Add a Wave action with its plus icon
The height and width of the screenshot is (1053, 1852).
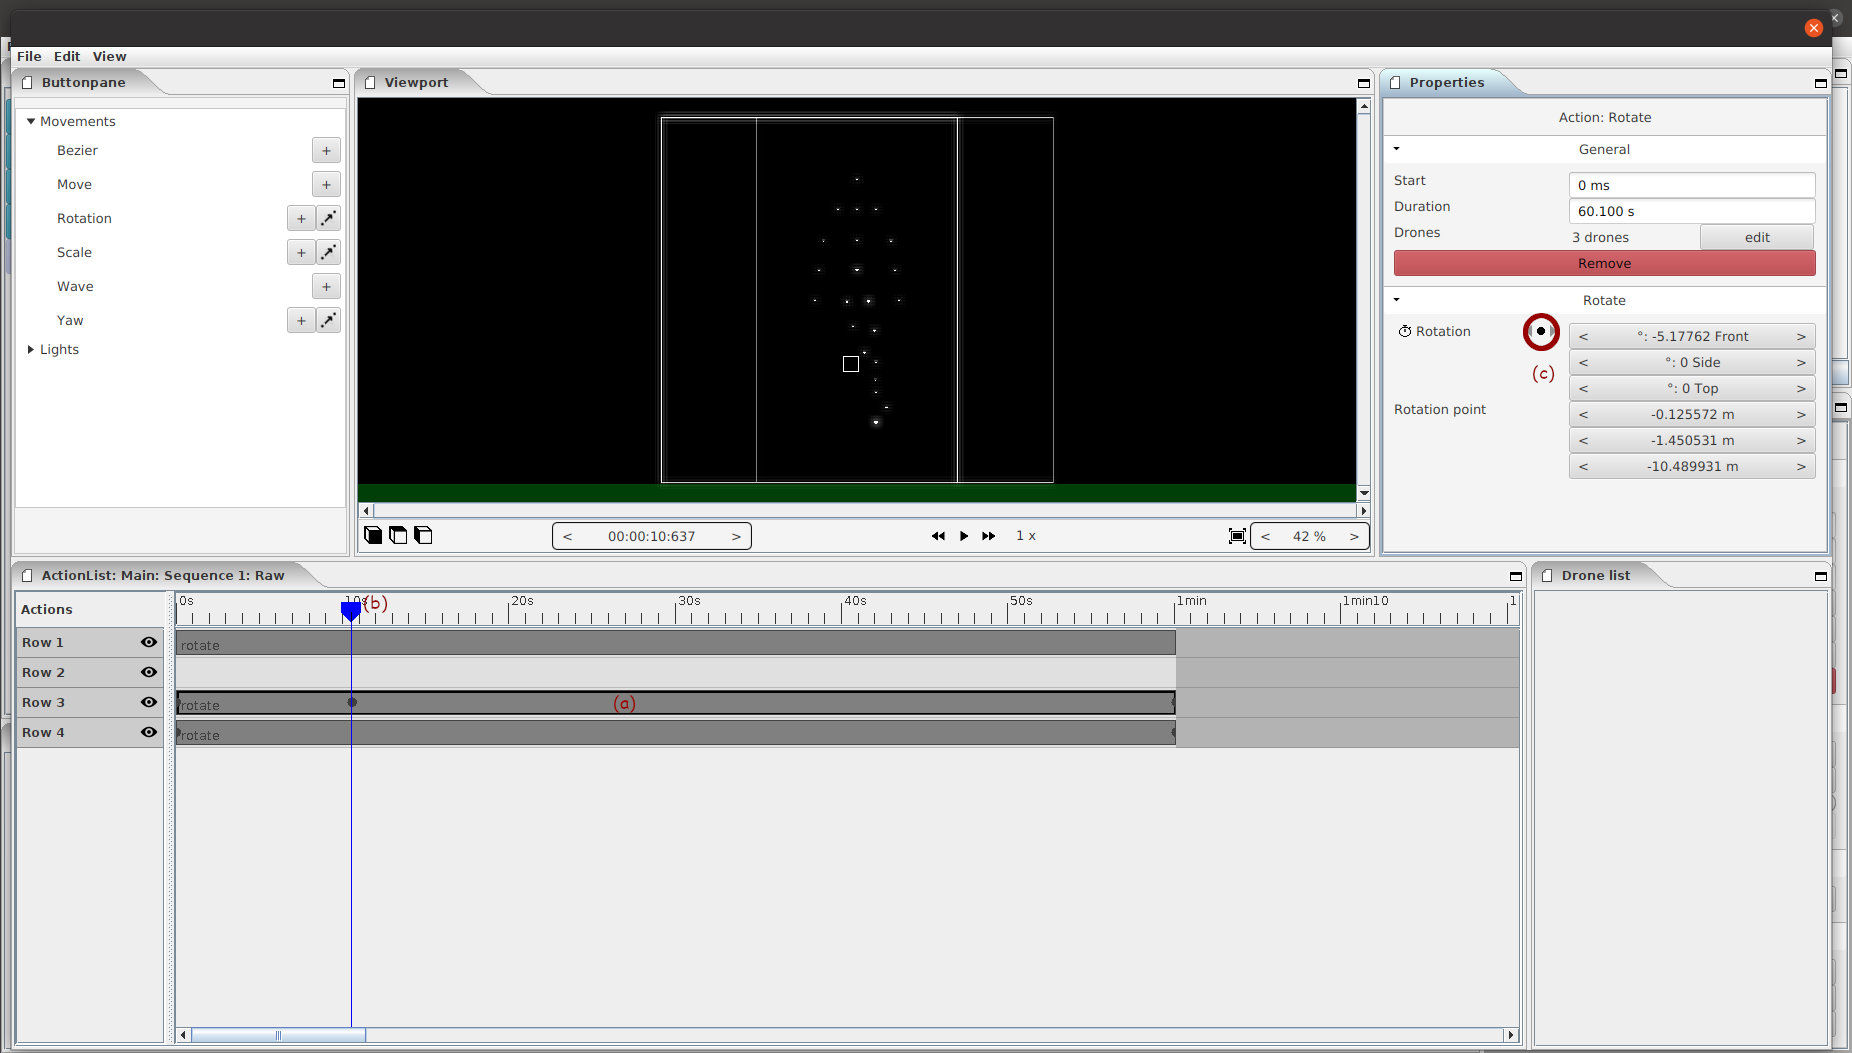[x=326, y=286]
